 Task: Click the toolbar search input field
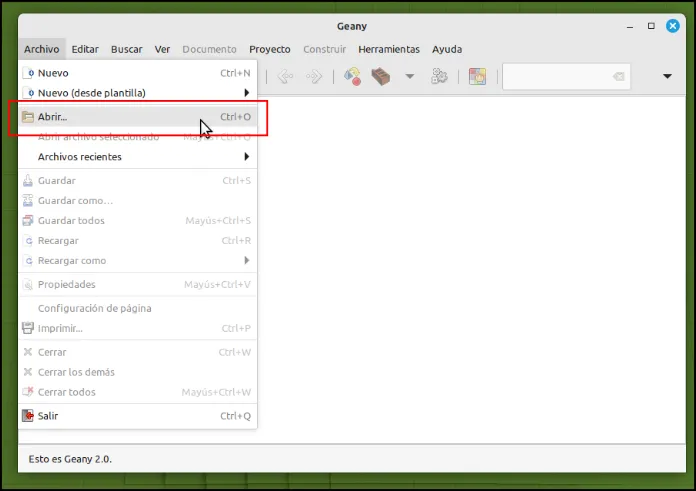(566, 77)
